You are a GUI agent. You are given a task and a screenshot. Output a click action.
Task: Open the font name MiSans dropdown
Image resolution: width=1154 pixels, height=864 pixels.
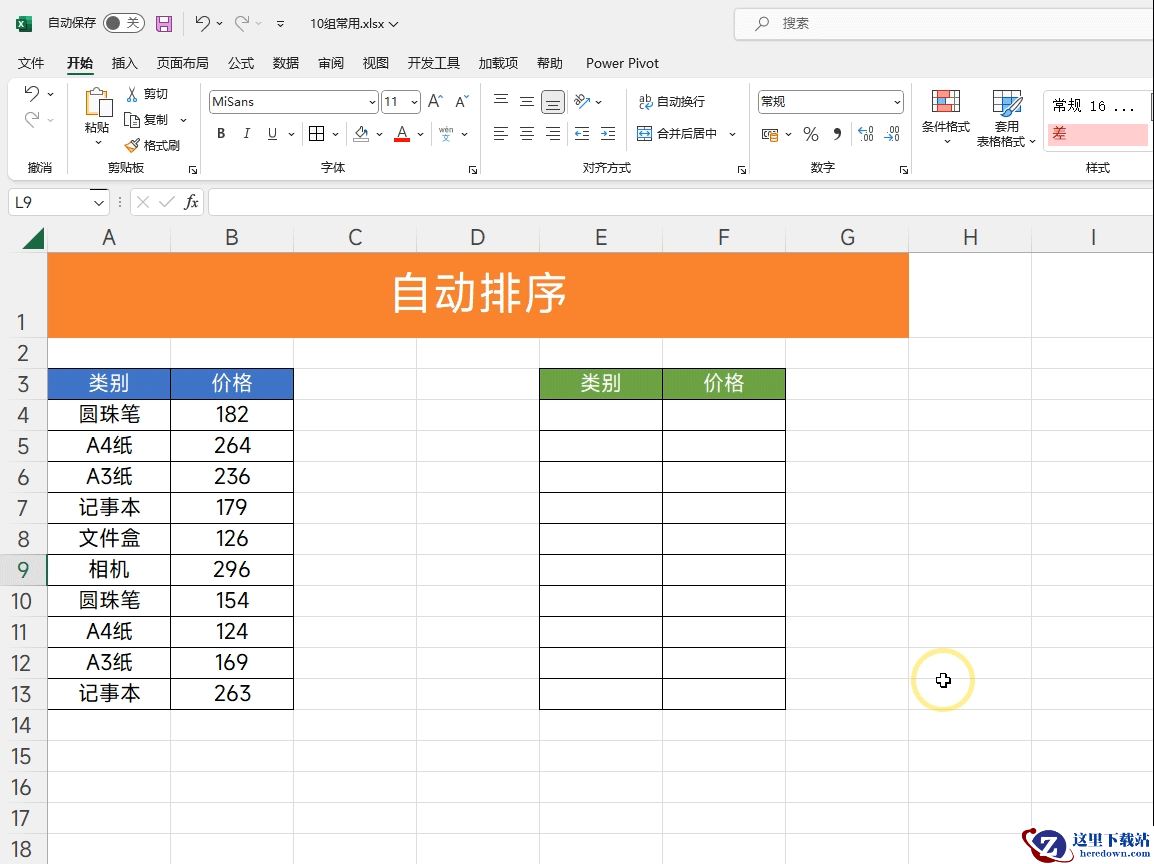pos(372,102)
